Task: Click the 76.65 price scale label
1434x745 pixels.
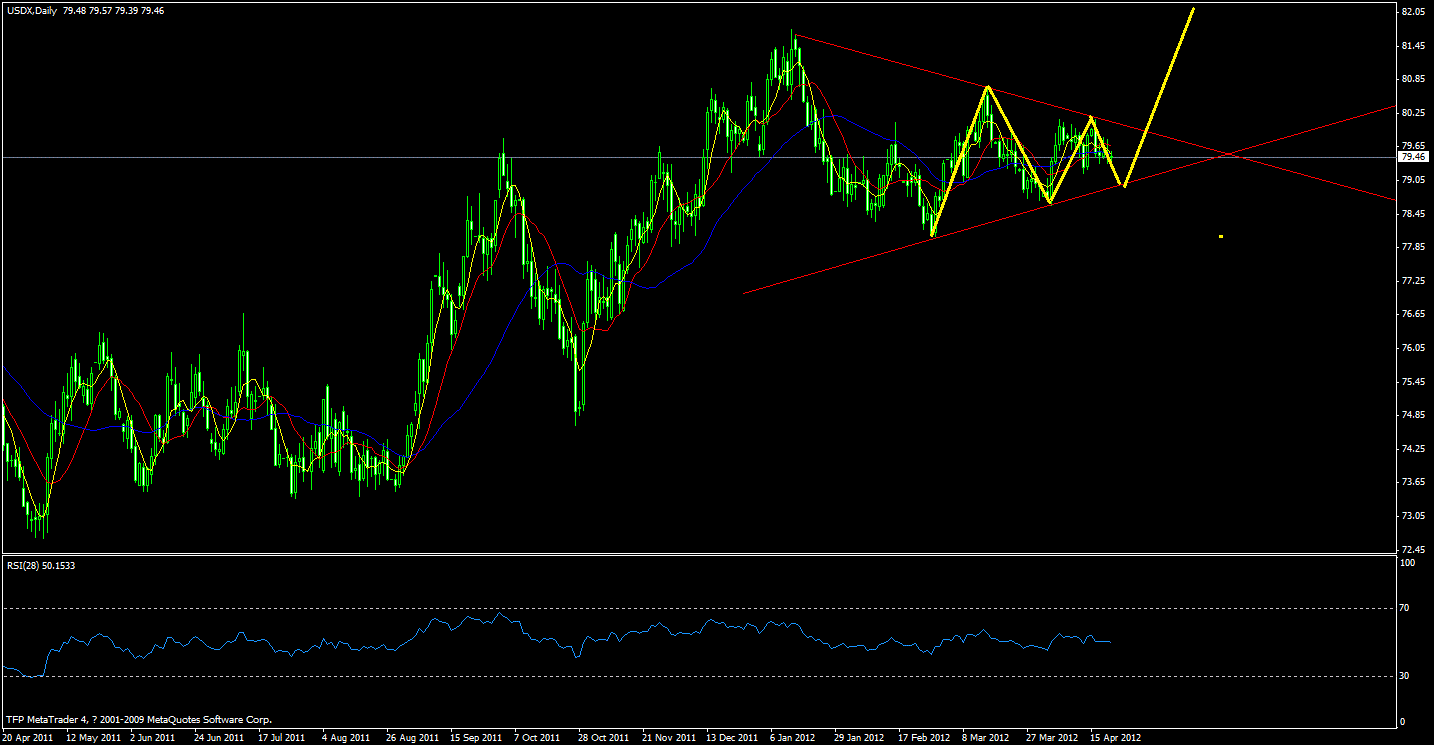Action: (1414, 314)
